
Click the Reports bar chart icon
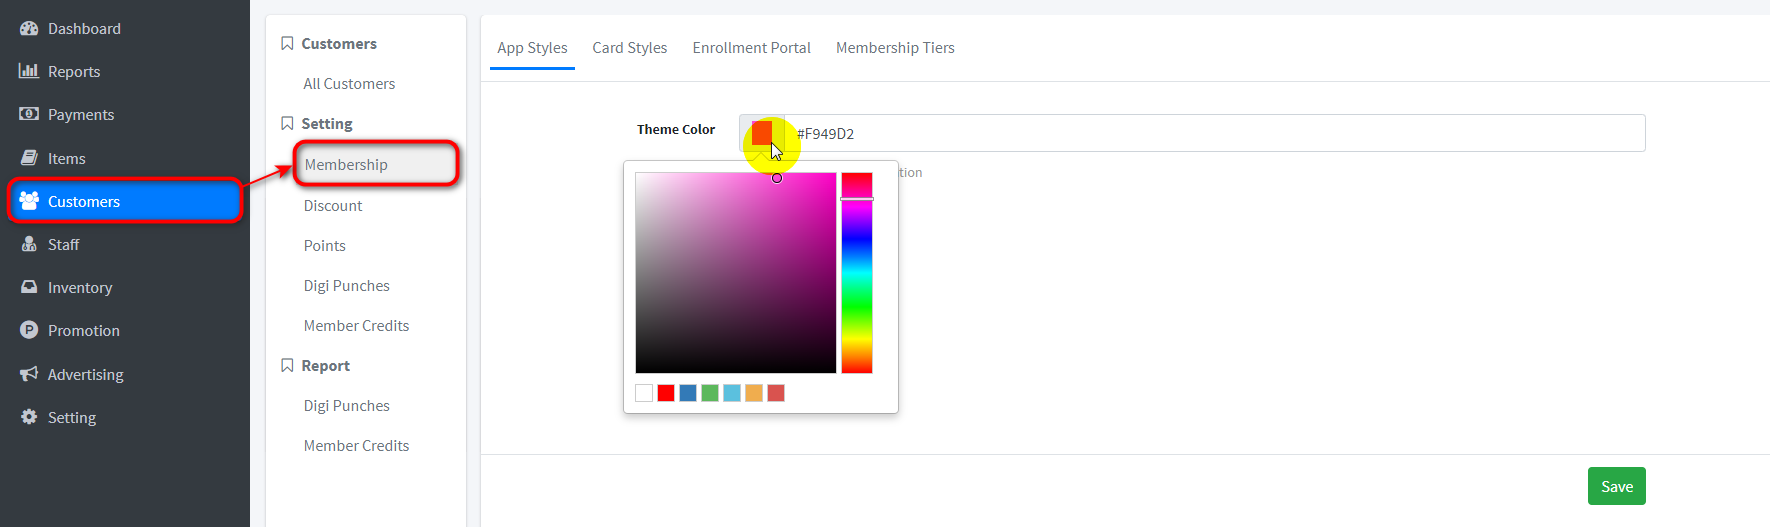[29, 71]
